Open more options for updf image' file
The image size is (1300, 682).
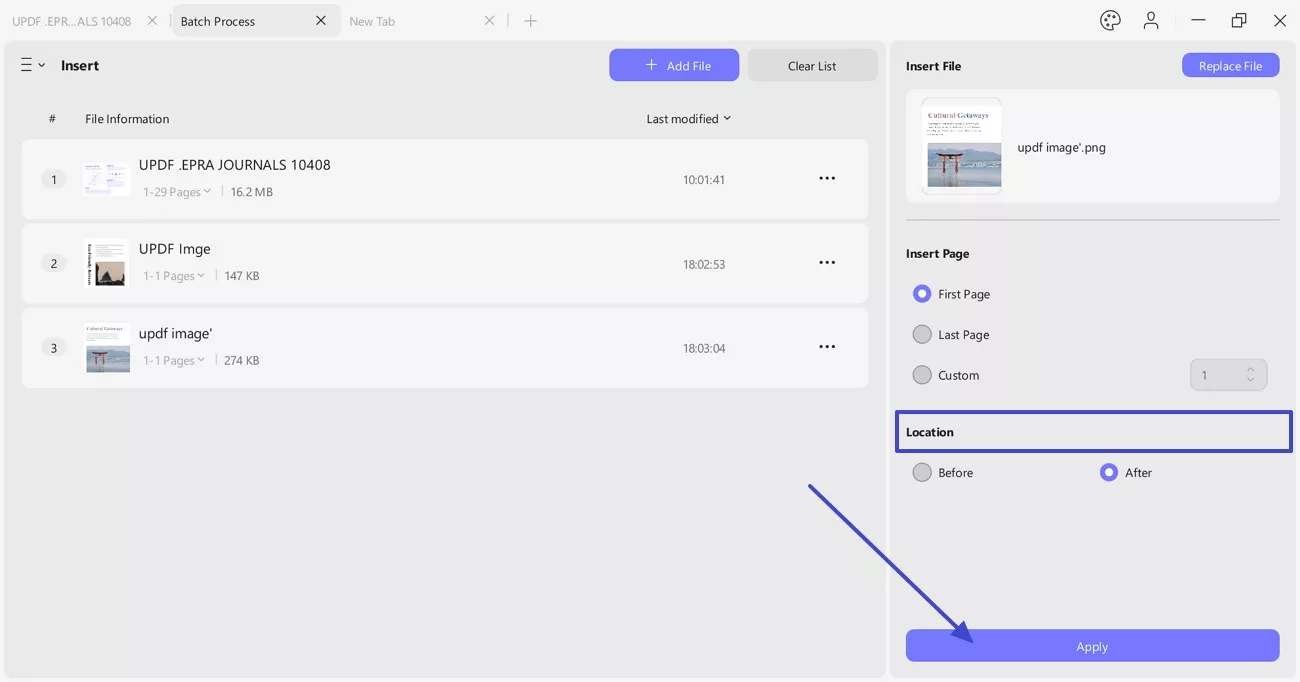tap(827, 347)
